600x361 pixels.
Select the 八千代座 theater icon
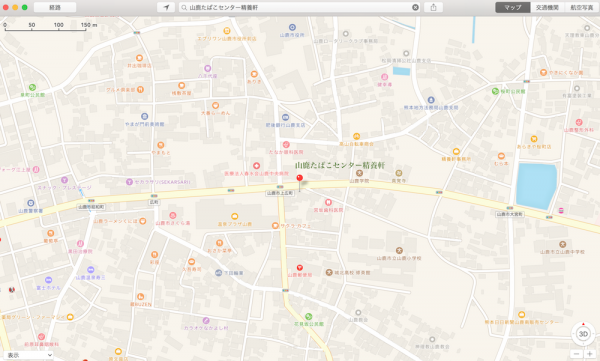coord(207,69)
